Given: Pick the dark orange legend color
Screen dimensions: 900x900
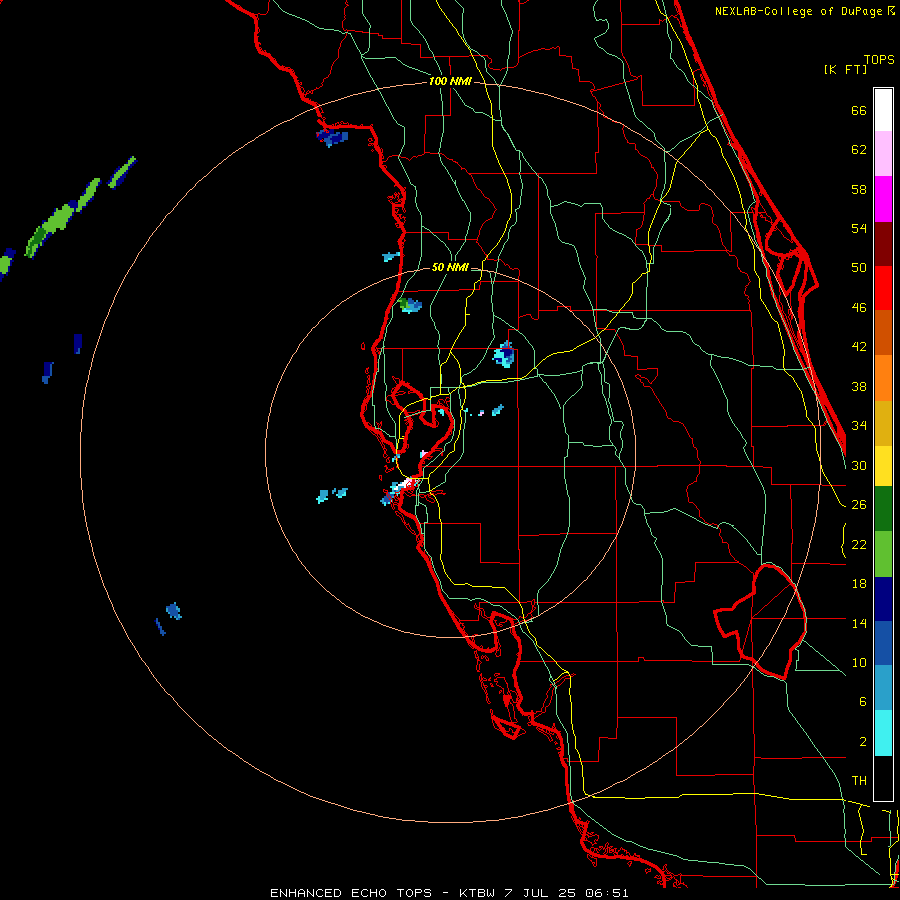Looking at the screenshot, I should (x=883, y=332).
